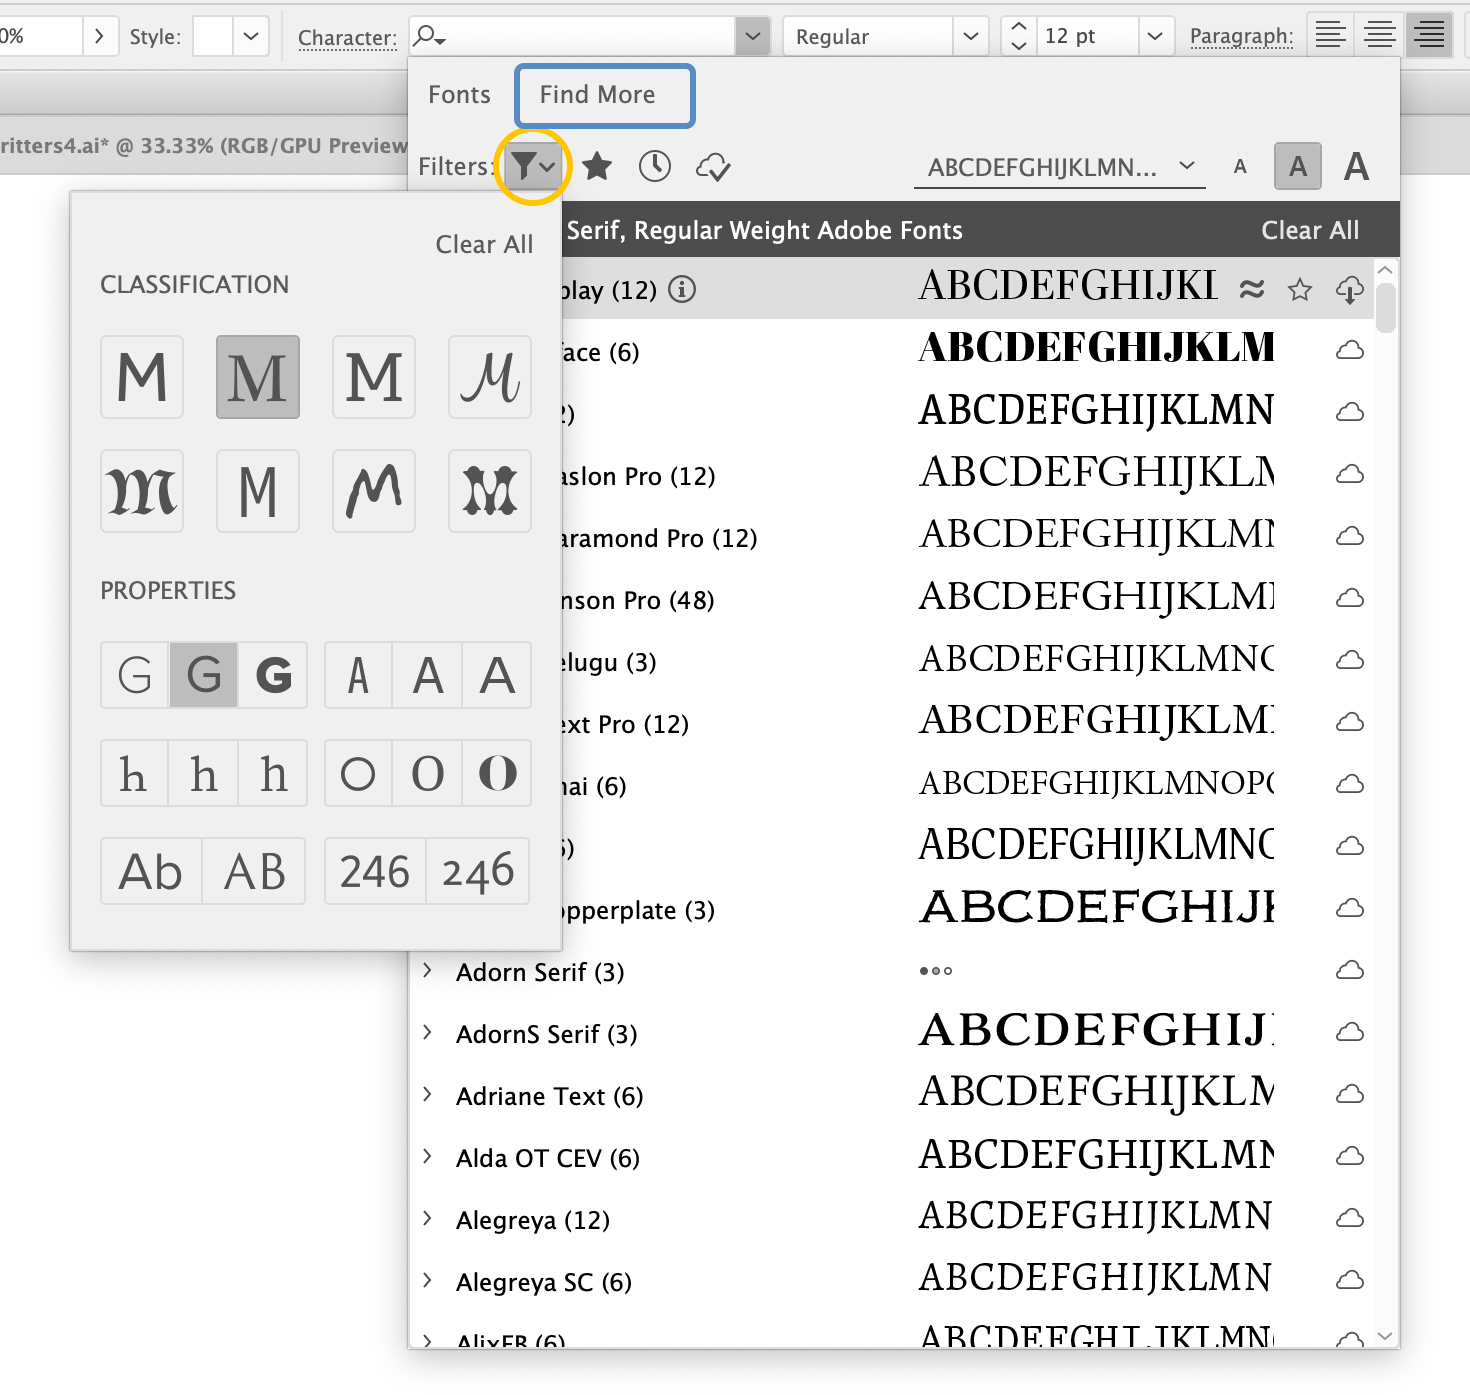Open Character font list dropdown arrow
The image size is (1470, 1395).
[x=753, y=36]
